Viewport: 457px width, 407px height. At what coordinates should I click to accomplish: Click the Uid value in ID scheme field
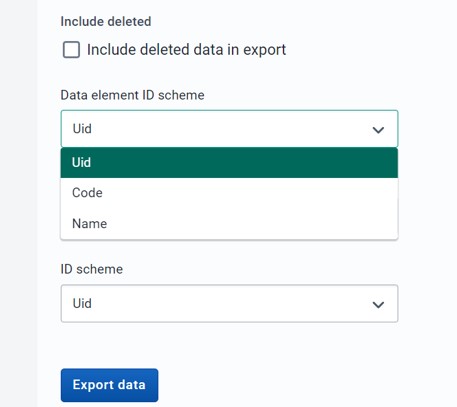point(82,303)
